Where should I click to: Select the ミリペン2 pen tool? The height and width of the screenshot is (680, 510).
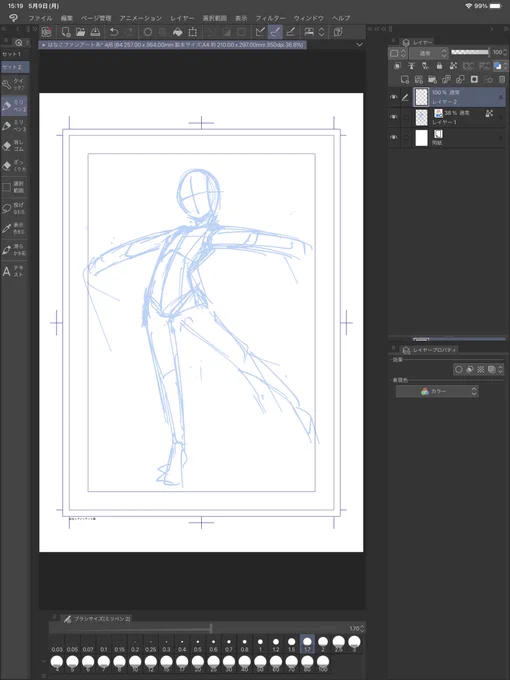click(x=14, y=106)
